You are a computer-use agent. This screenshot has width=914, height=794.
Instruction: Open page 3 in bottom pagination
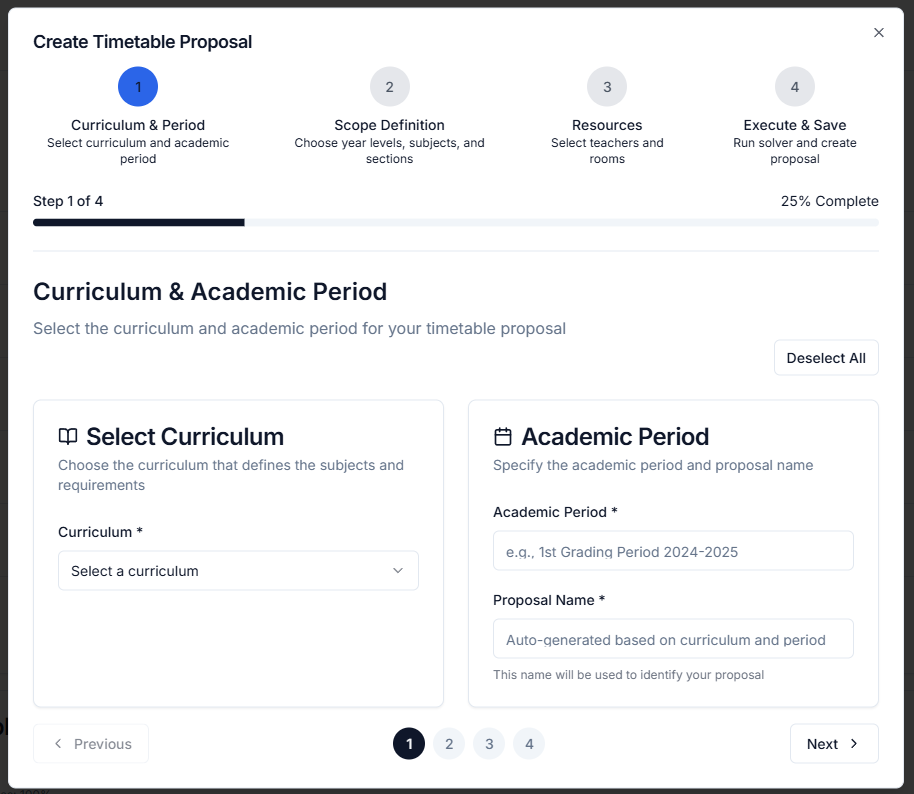(x=489, y=744)
